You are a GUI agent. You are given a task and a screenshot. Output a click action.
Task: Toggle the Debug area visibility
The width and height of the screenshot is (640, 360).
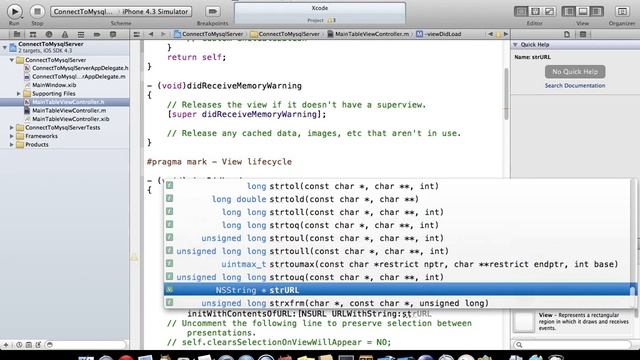coord(583,11)
